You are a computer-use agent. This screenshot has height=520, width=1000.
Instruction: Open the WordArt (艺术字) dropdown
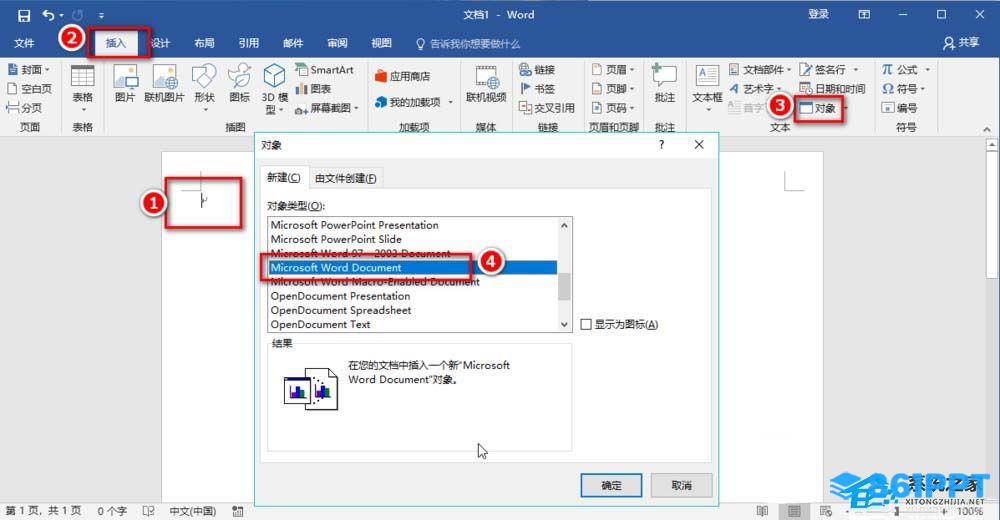click(755, 89)
